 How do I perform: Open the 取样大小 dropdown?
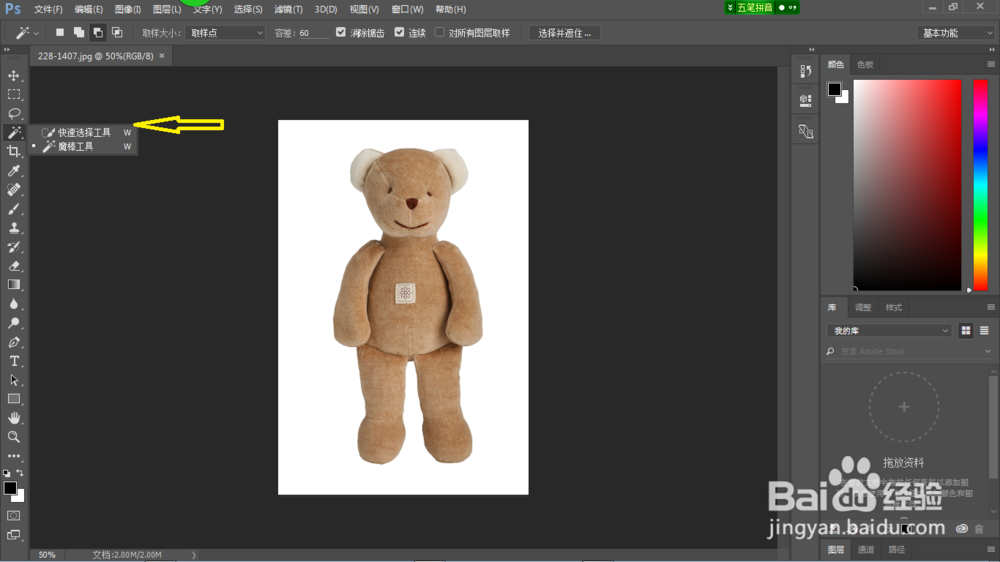coord(225,33)
